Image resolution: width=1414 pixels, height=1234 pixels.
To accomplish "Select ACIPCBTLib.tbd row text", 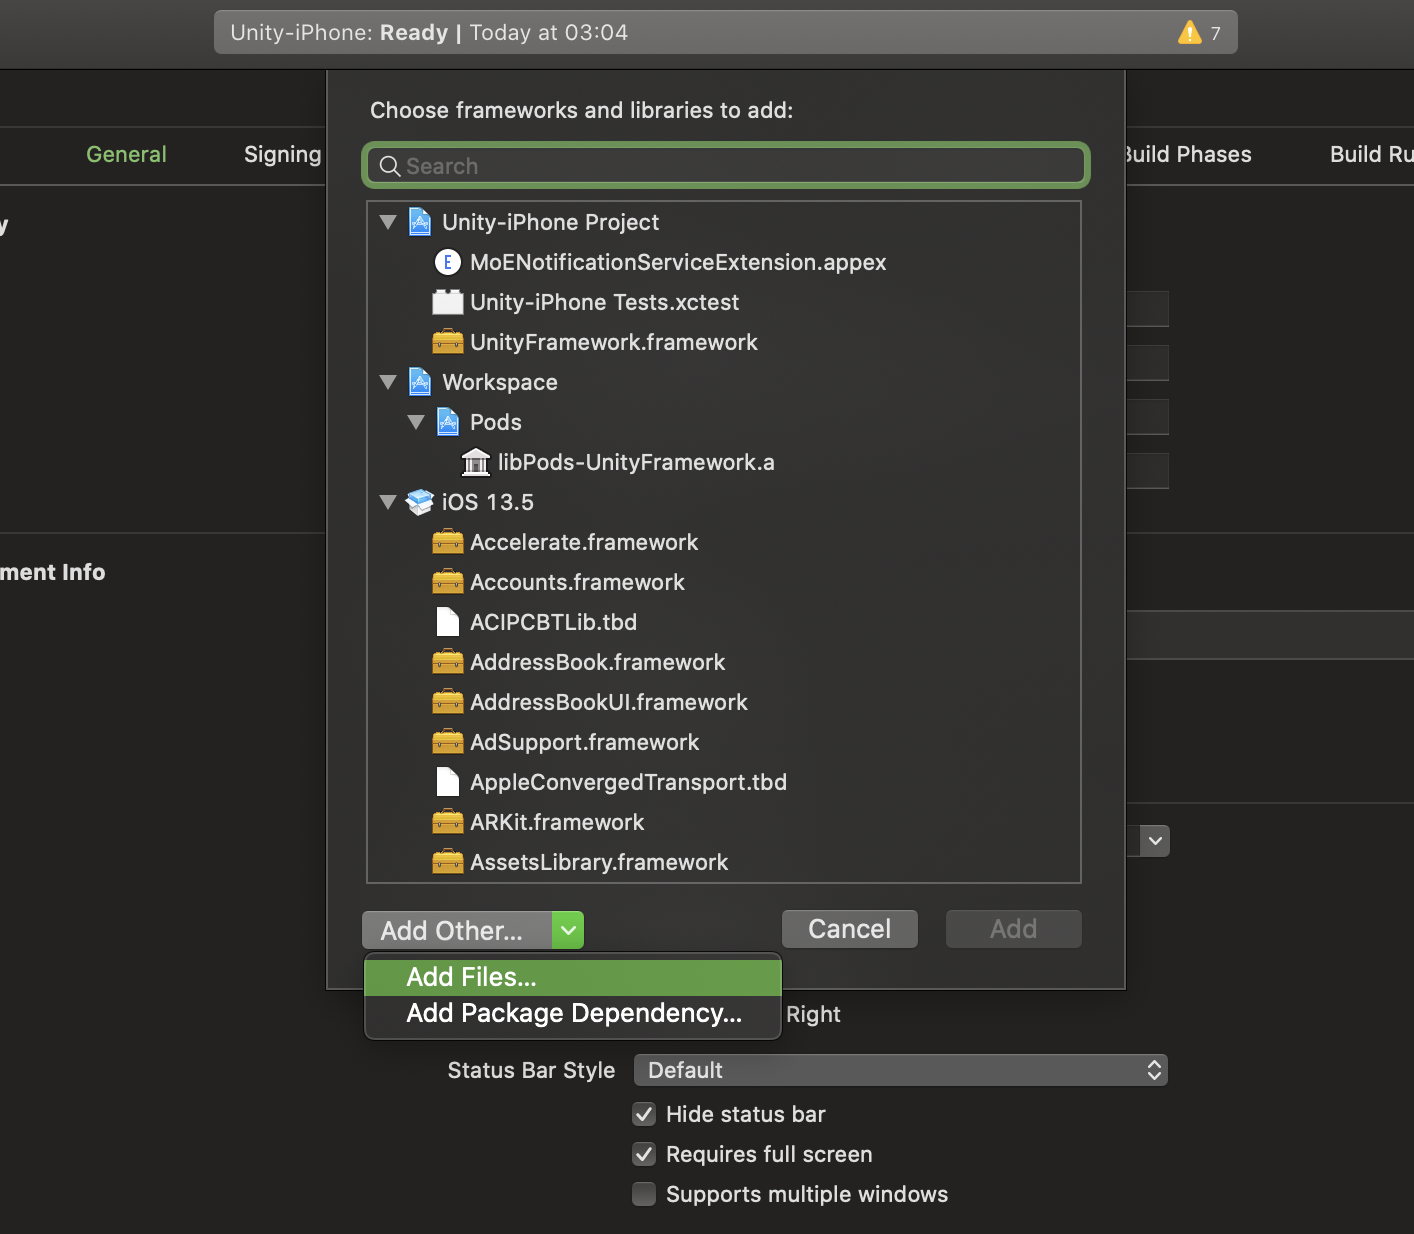I will [553, 622].
